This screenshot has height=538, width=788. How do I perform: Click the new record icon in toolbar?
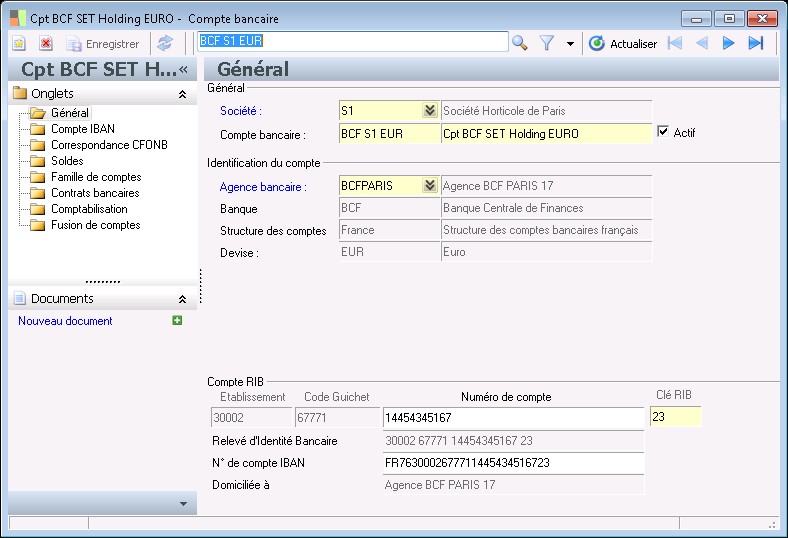[19, 44]
